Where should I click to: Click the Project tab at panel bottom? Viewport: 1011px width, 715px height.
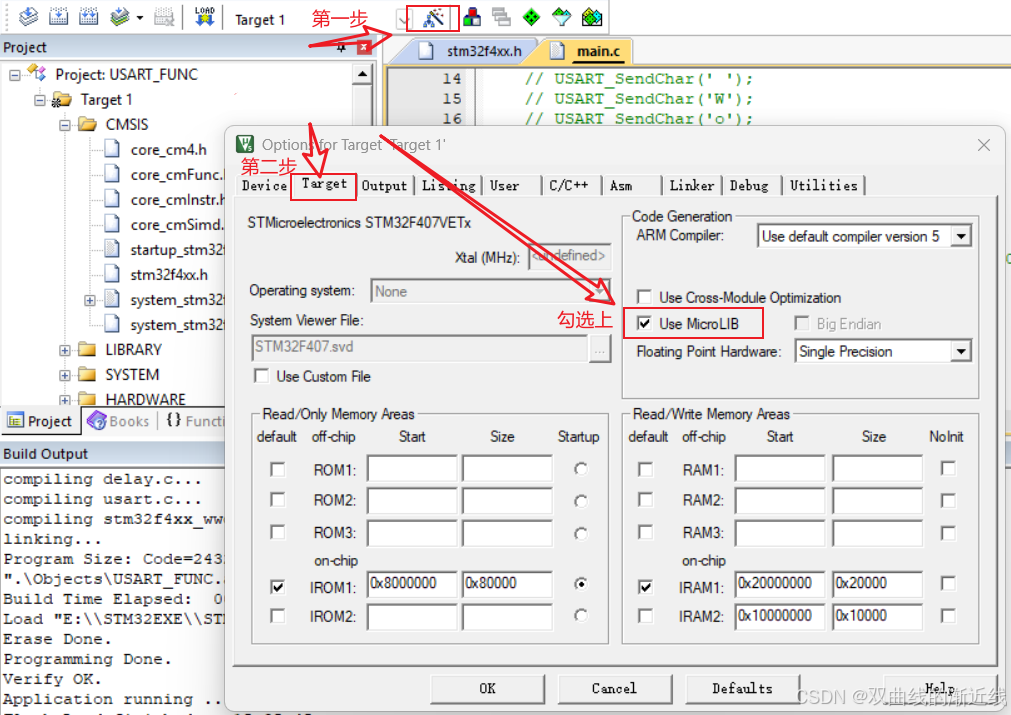tap(40, 421)
